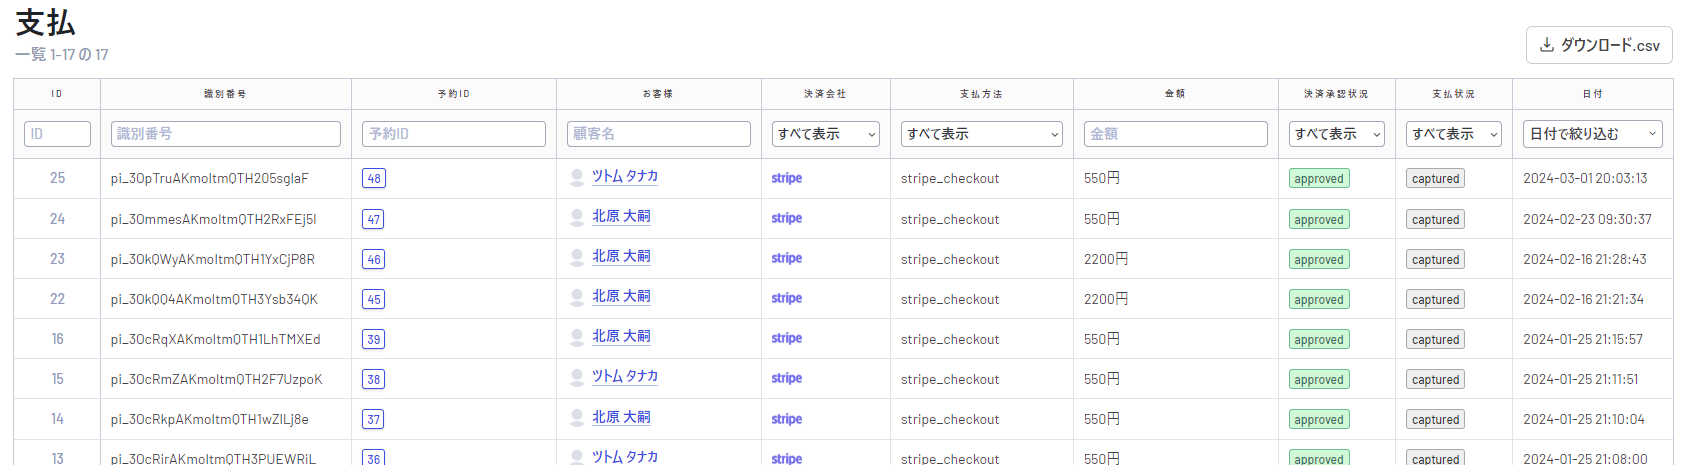The image size is (1691, 465).
Task: Open booking ID badge 37
Action: 374,419
